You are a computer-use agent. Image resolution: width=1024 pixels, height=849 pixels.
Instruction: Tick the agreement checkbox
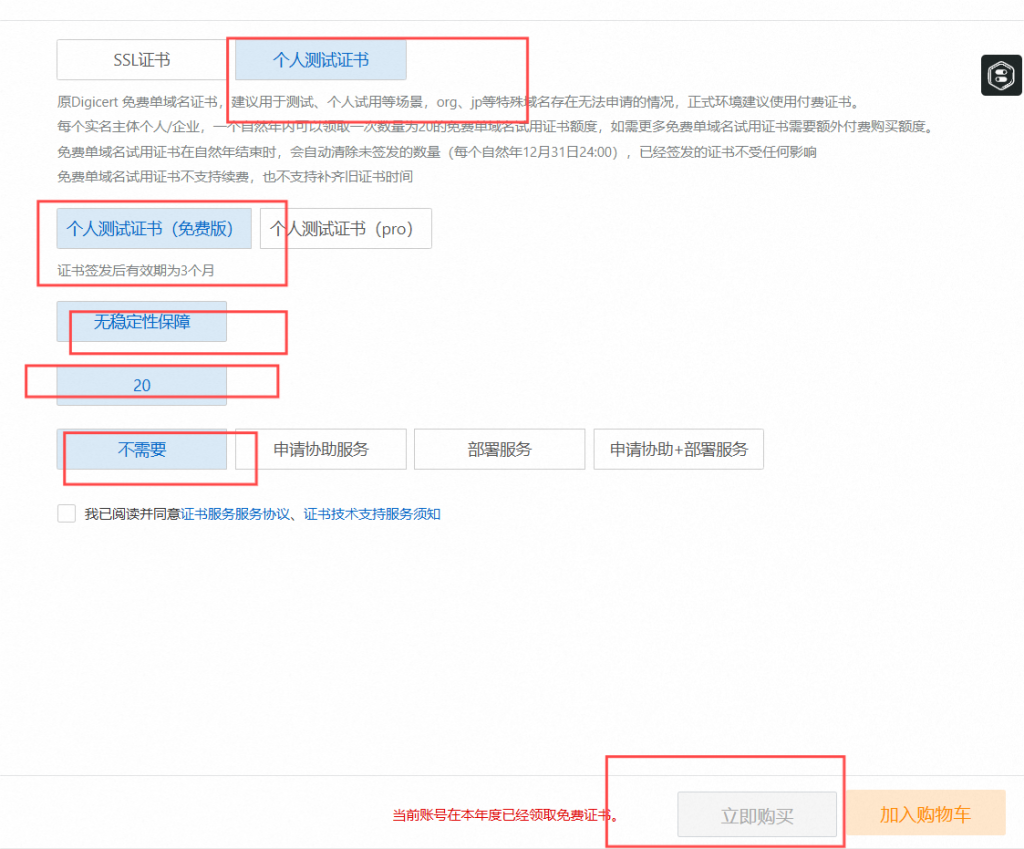(67, 514)
